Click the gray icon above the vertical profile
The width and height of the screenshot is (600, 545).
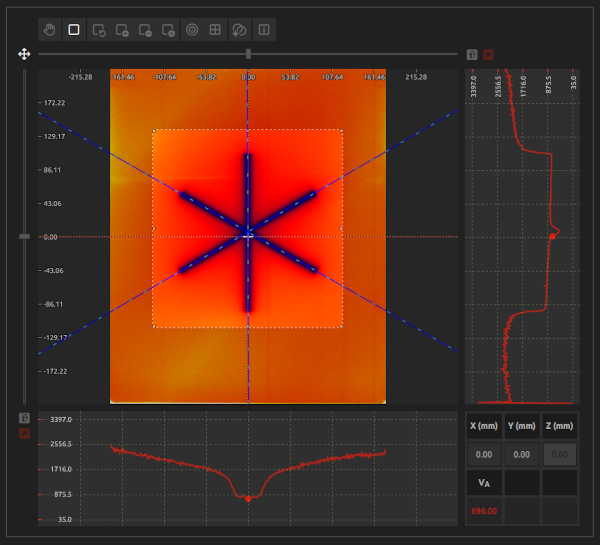coord(472,55)
